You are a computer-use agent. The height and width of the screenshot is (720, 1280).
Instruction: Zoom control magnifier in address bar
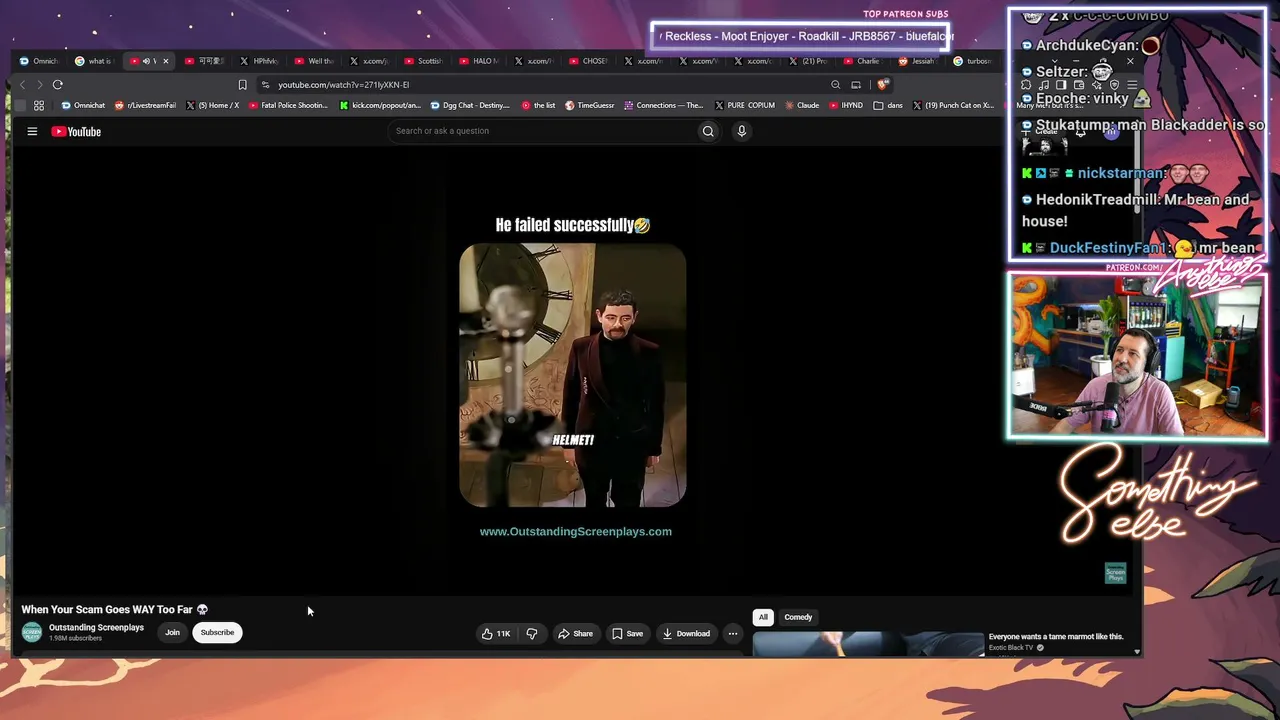point(835,85)
